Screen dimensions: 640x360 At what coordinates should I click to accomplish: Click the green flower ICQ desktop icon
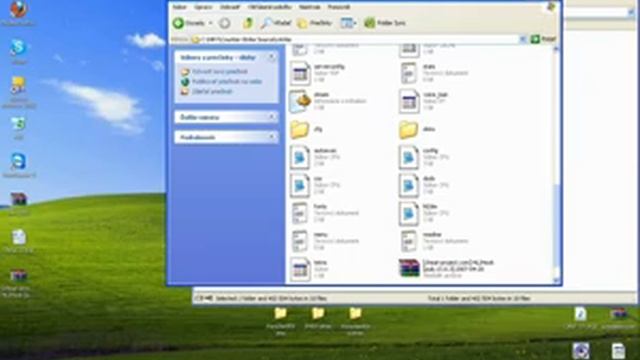point(18,124)
